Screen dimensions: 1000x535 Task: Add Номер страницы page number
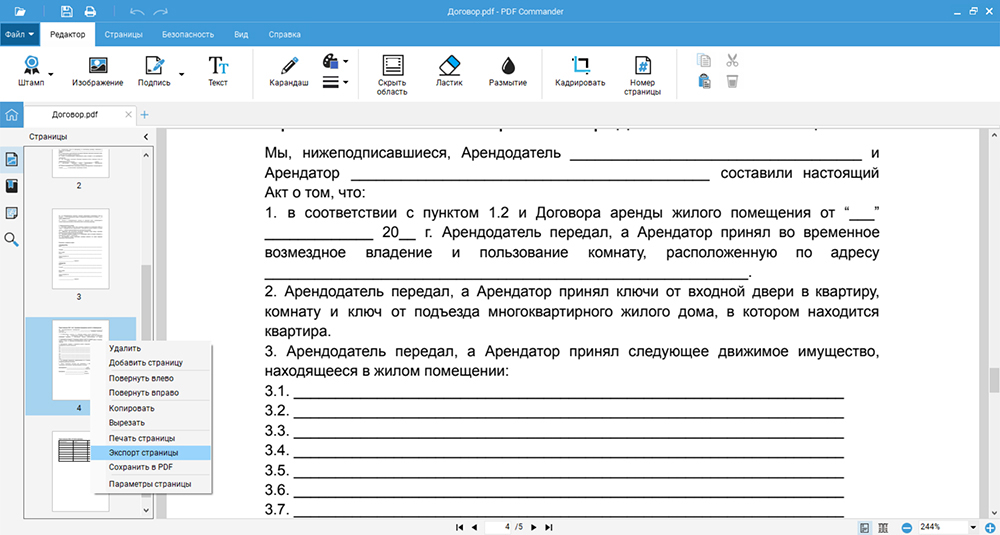[642, 75]
